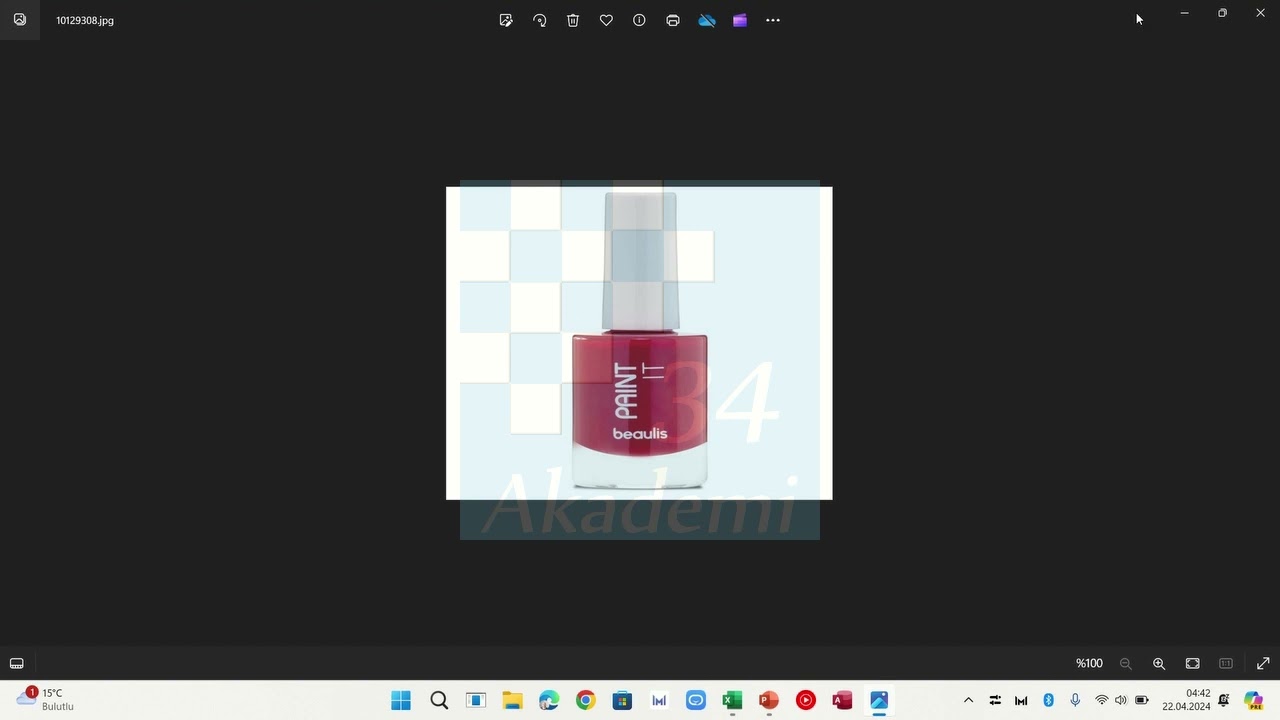Click the active Photos app taskbar icon
Image resolution: width=1280 pixels, height=720 pixels.
point(879,700)
